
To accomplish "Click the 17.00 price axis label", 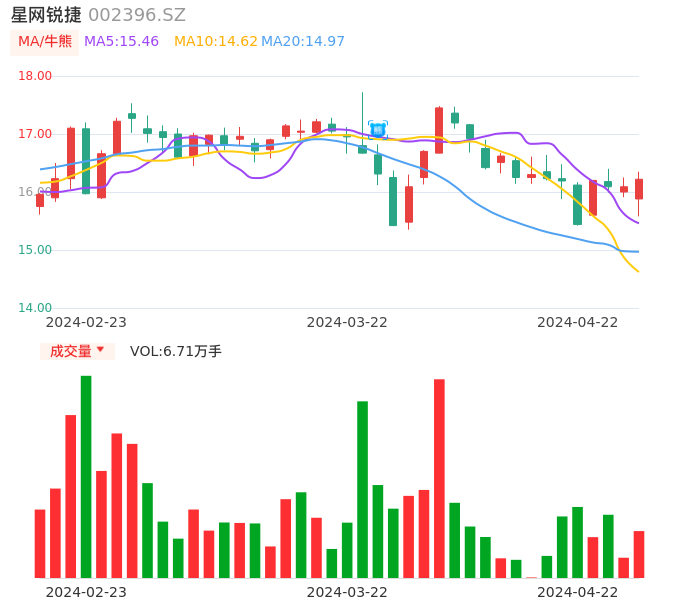I will [x=36, y=134].
